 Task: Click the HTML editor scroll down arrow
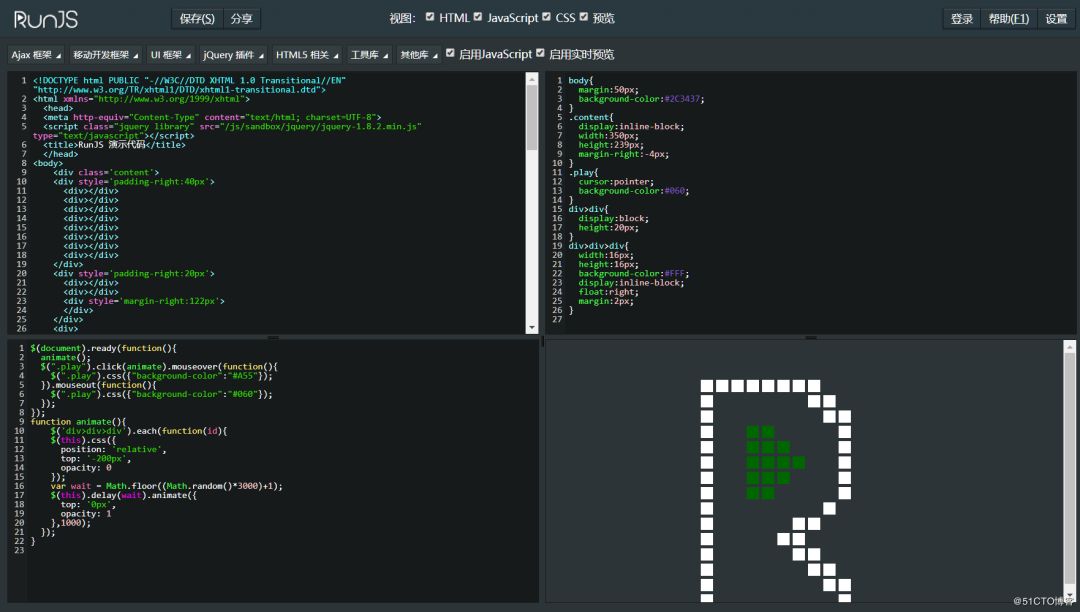click(532, 328)
